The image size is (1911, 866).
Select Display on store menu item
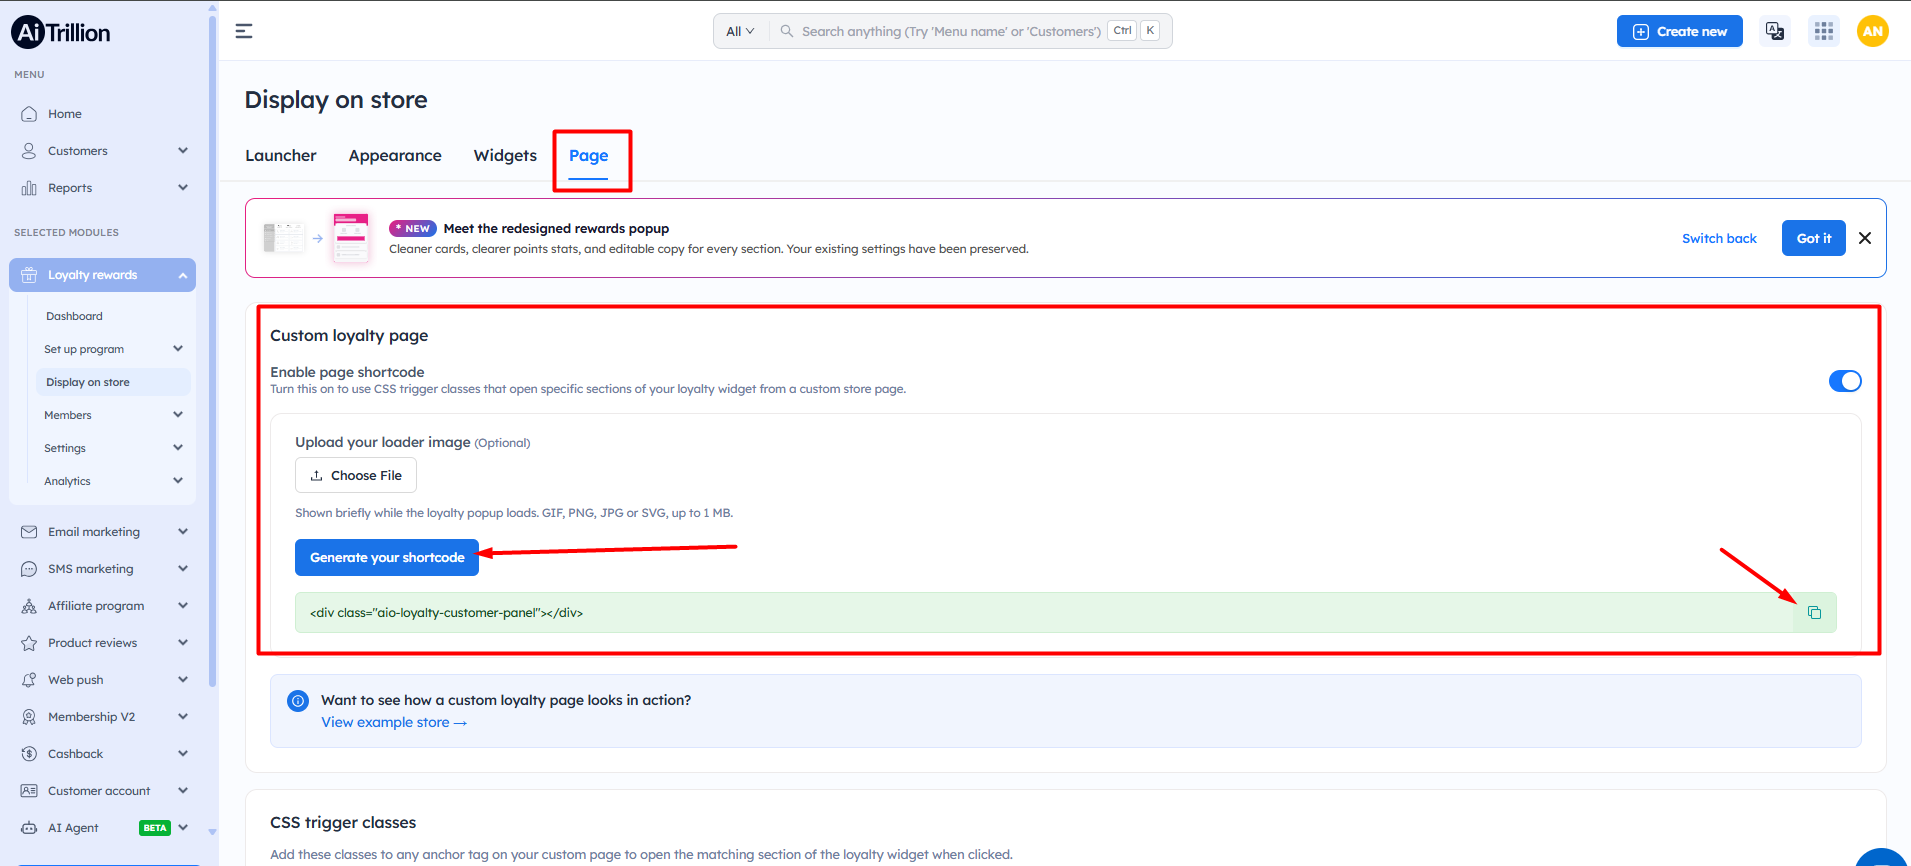point(113,382)
